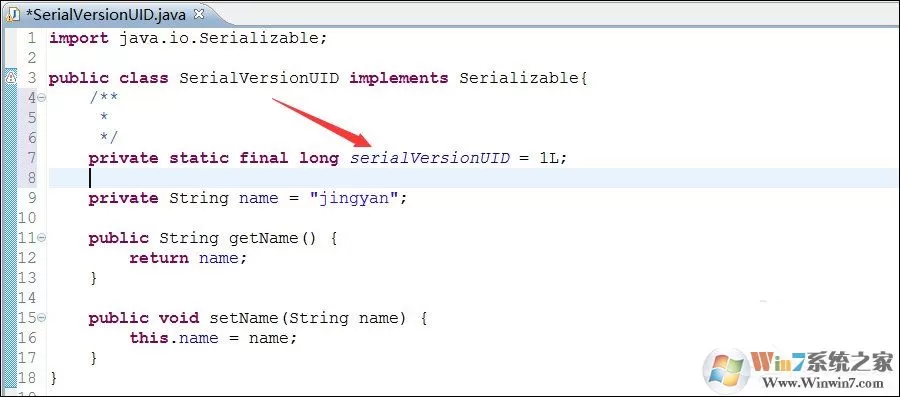This screenshot has width=900, height=397.
Task: Collapse the getName method at line 11
Action: tap(42, 238)
